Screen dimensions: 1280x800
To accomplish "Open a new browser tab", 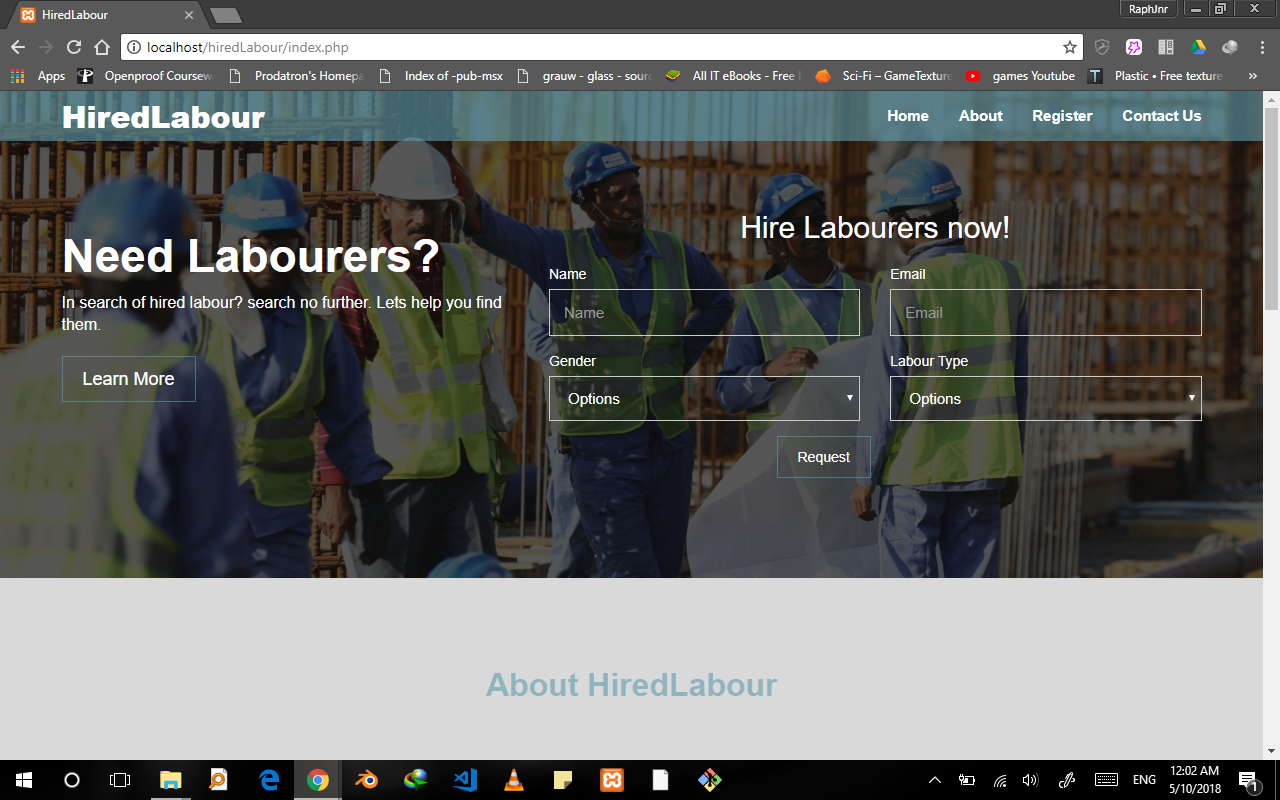I will 225,15.
